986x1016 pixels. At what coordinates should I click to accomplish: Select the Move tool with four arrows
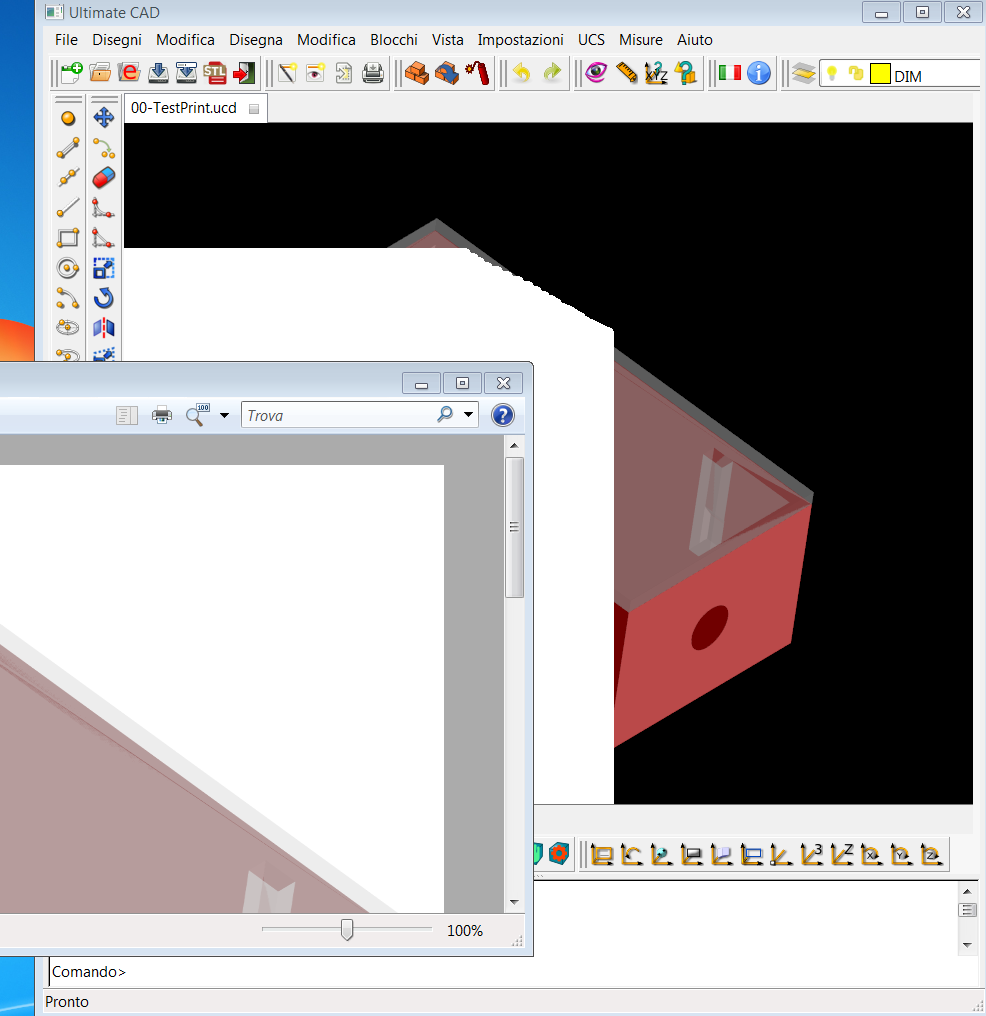coord(103,118)
